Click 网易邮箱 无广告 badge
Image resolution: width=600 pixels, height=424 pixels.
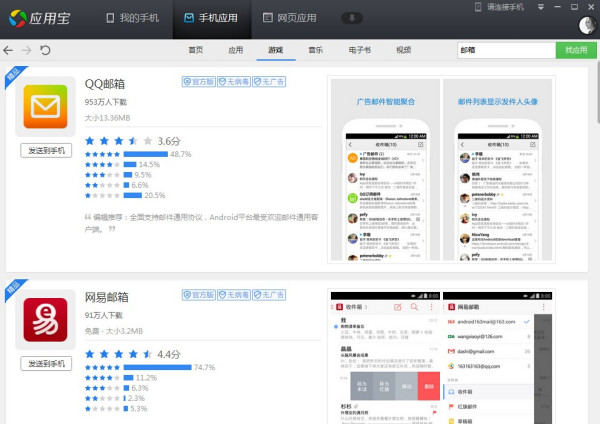269,295
